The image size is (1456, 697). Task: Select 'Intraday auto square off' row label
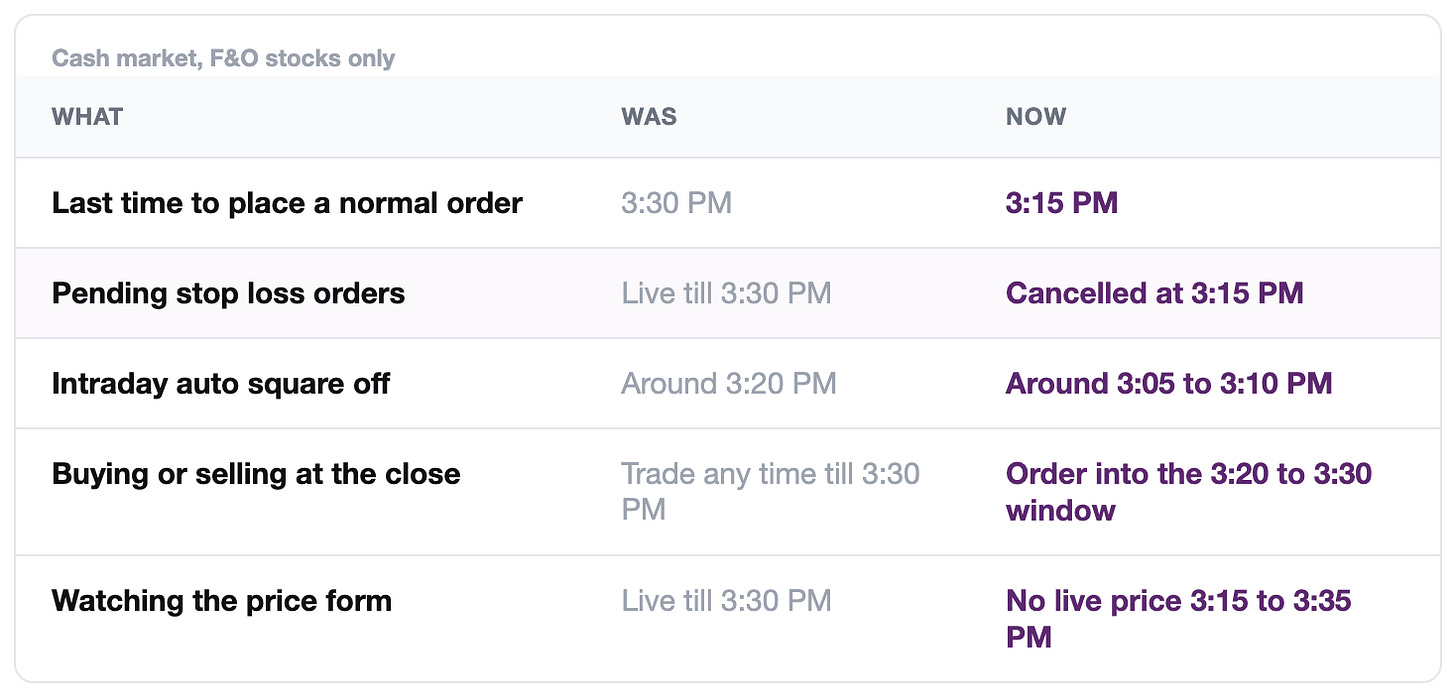pyautogui.click(x=221, y=383)
